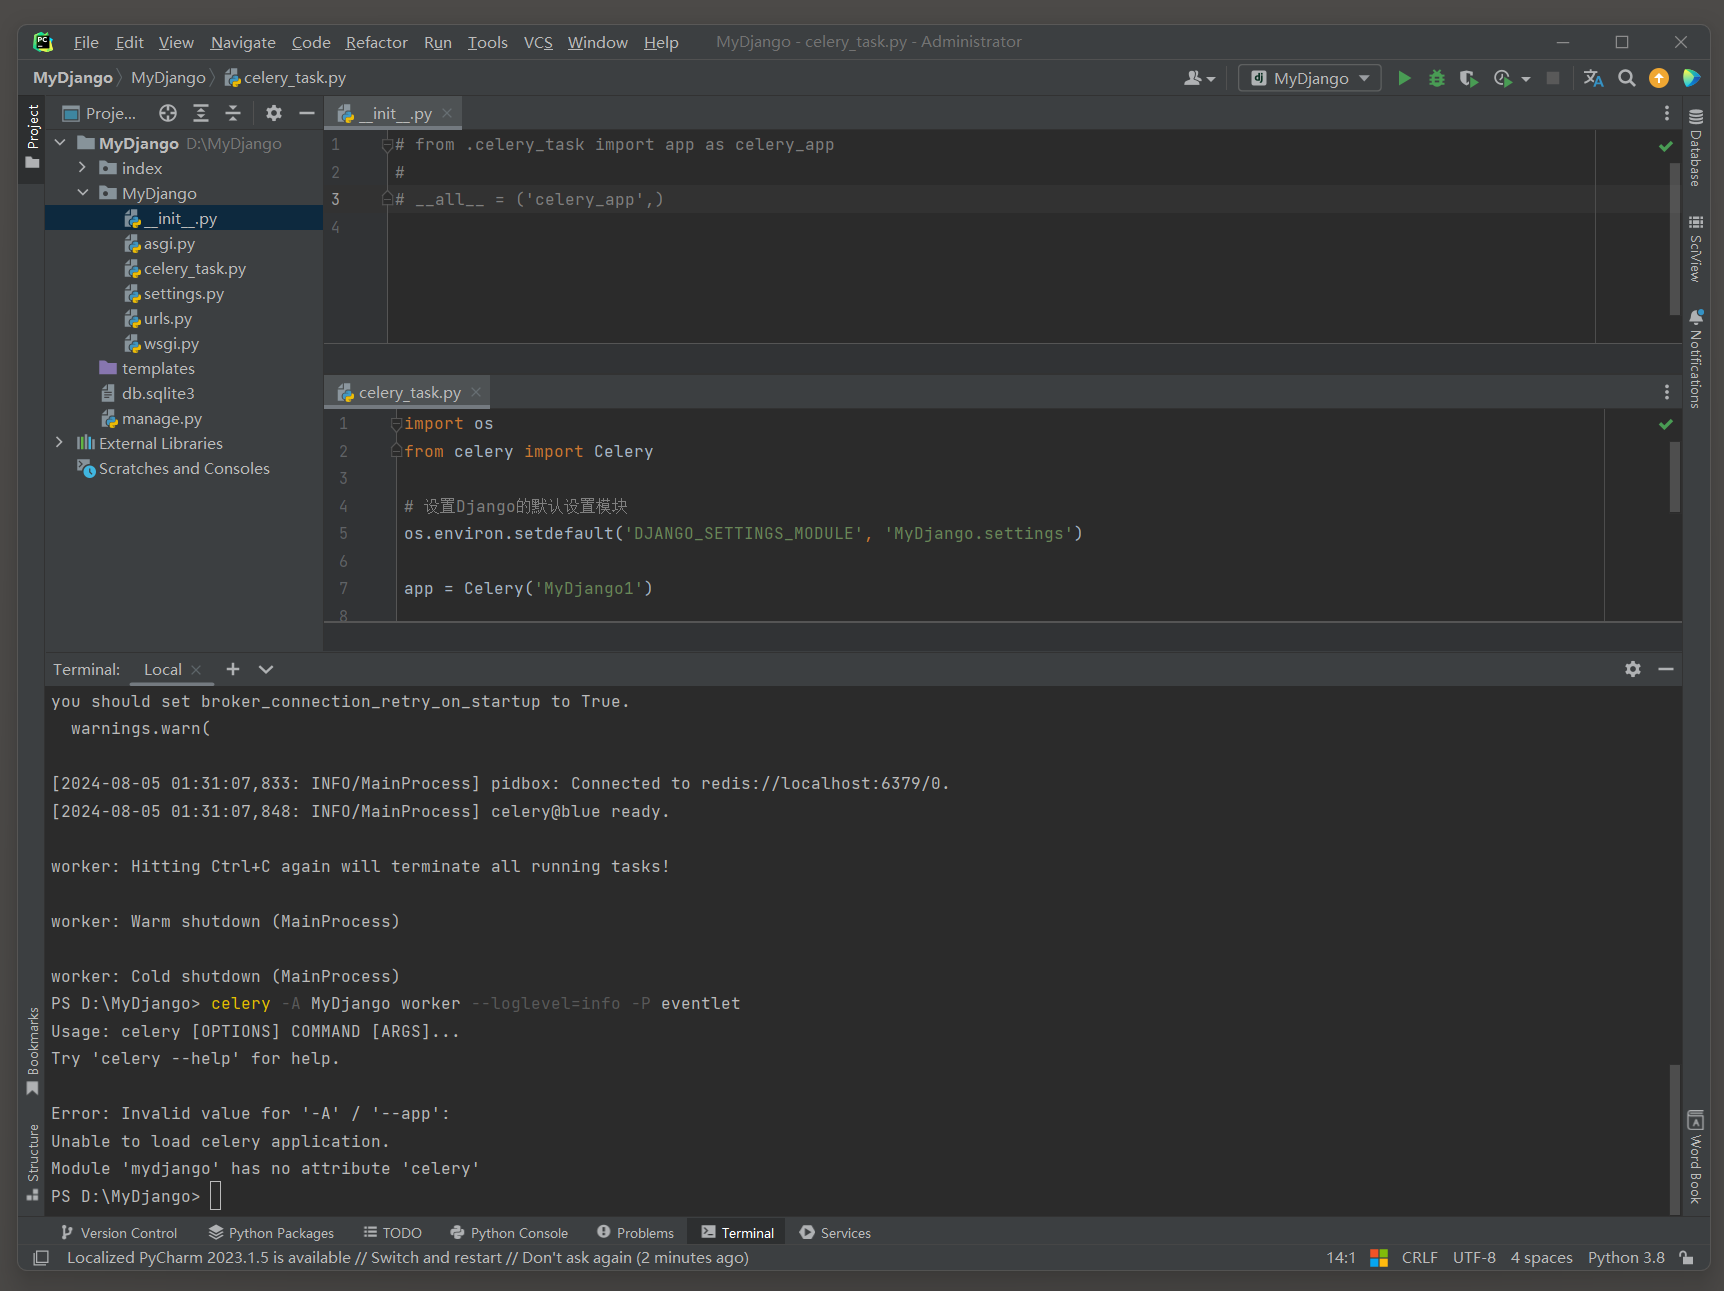This screenshot has height=1291, width=1724.
Task: Click the UTF-8 encoding indicator
Action: pos(1474,1258)
